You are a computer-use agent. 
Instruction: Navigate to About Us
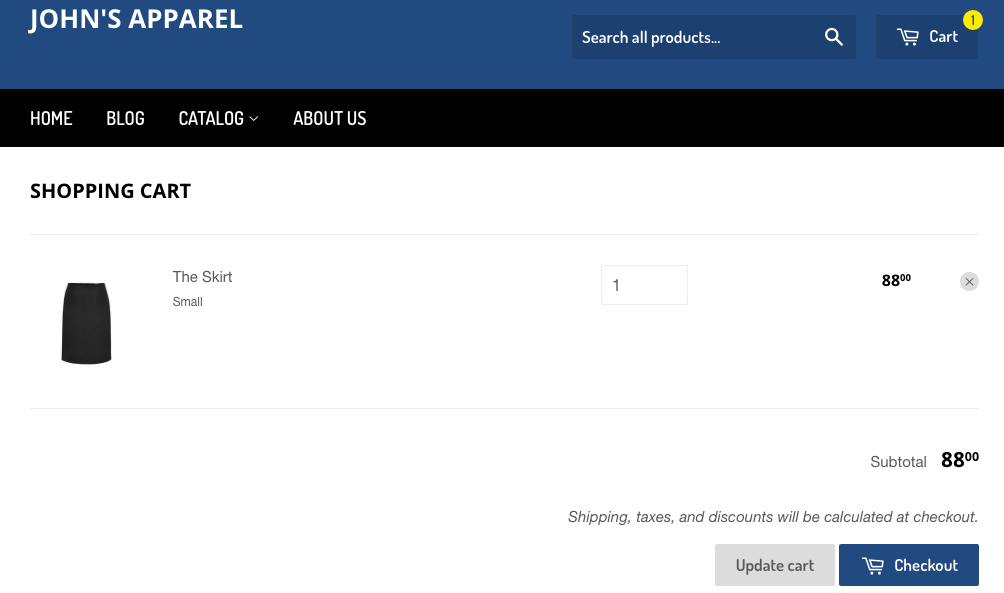329,118
